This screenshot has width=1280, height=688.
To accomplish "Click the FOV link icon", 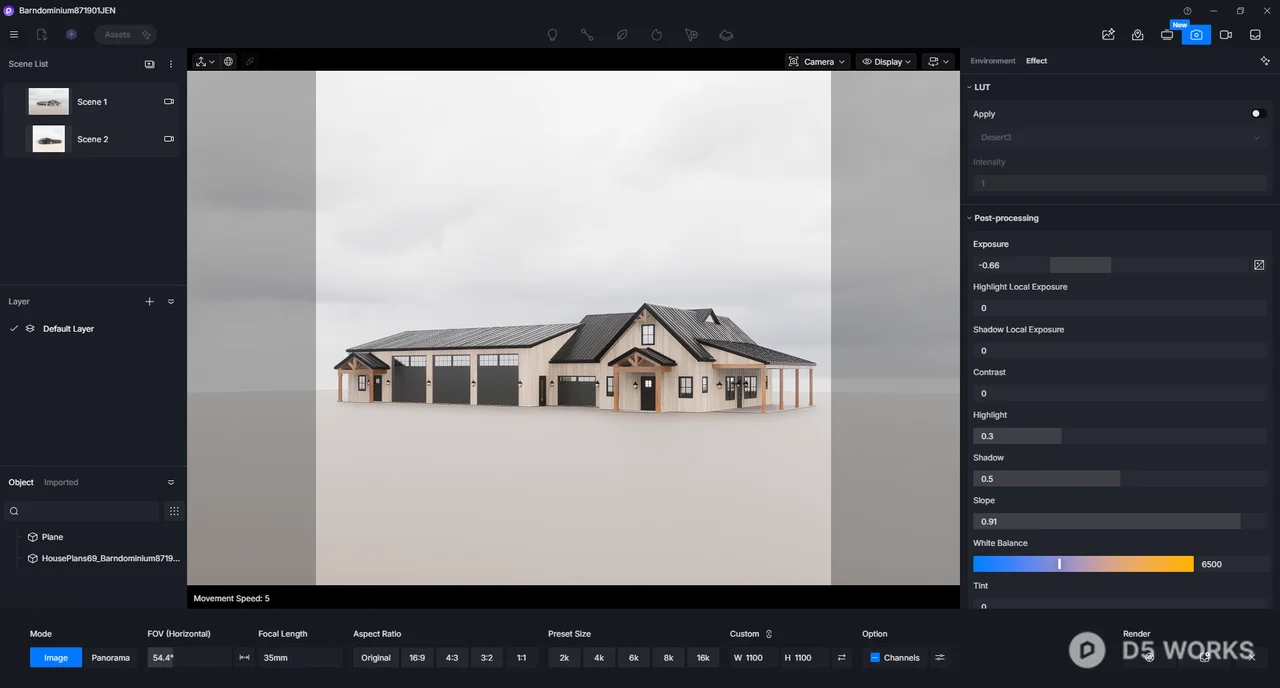I will [244, 658].
